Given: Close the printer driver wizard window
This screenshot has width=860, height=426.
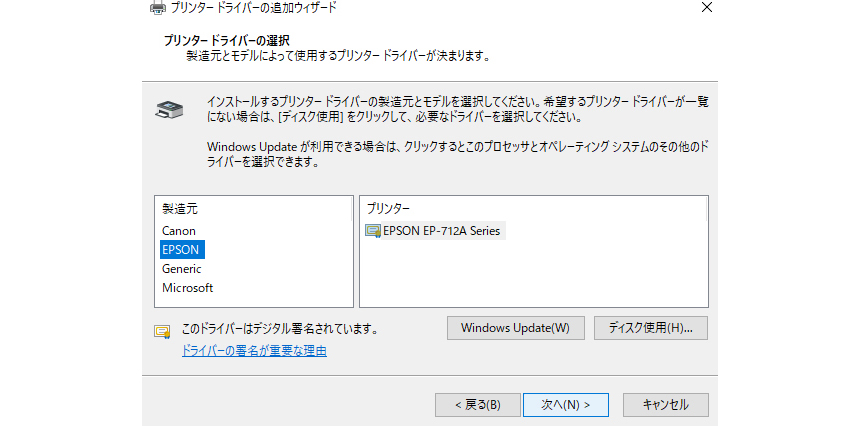Looking at the screenshot, I should coord(707,8).
